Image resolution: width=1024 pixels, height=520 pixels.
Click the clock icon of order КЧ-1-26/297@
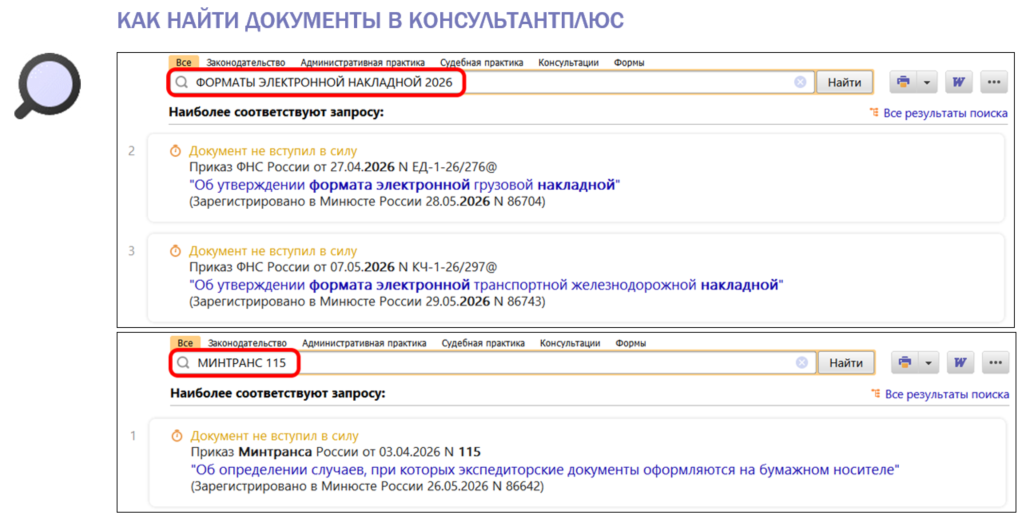[x=175, y=251]
